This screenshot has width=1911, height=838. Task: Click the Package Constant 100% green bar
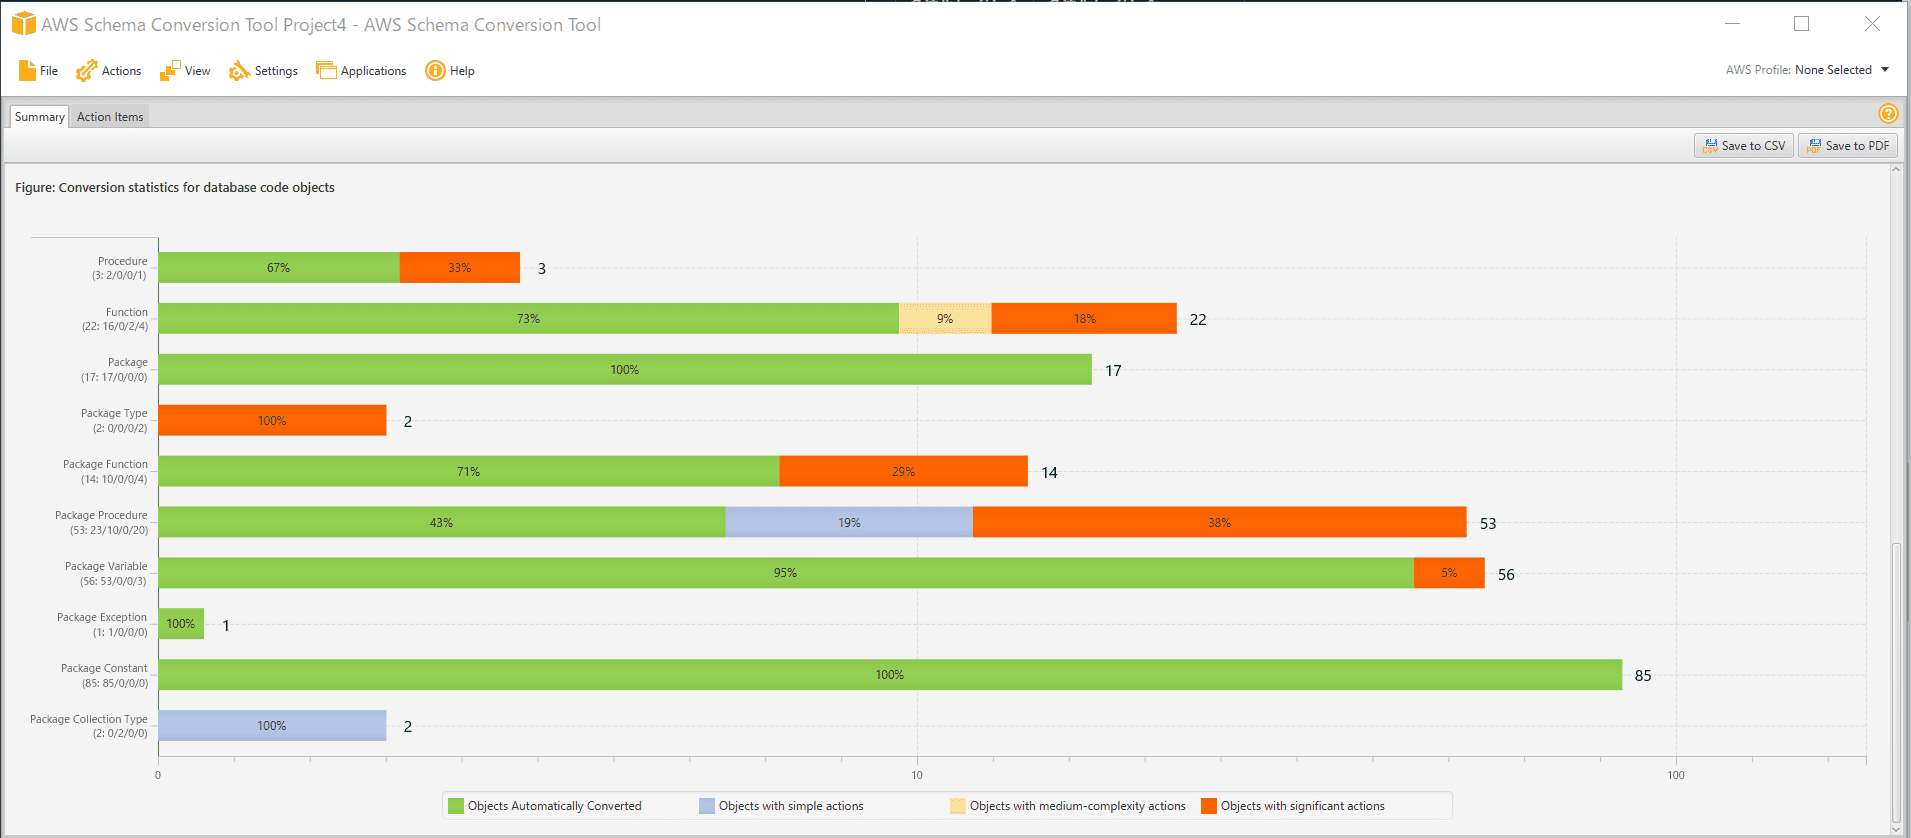[890, 675]
